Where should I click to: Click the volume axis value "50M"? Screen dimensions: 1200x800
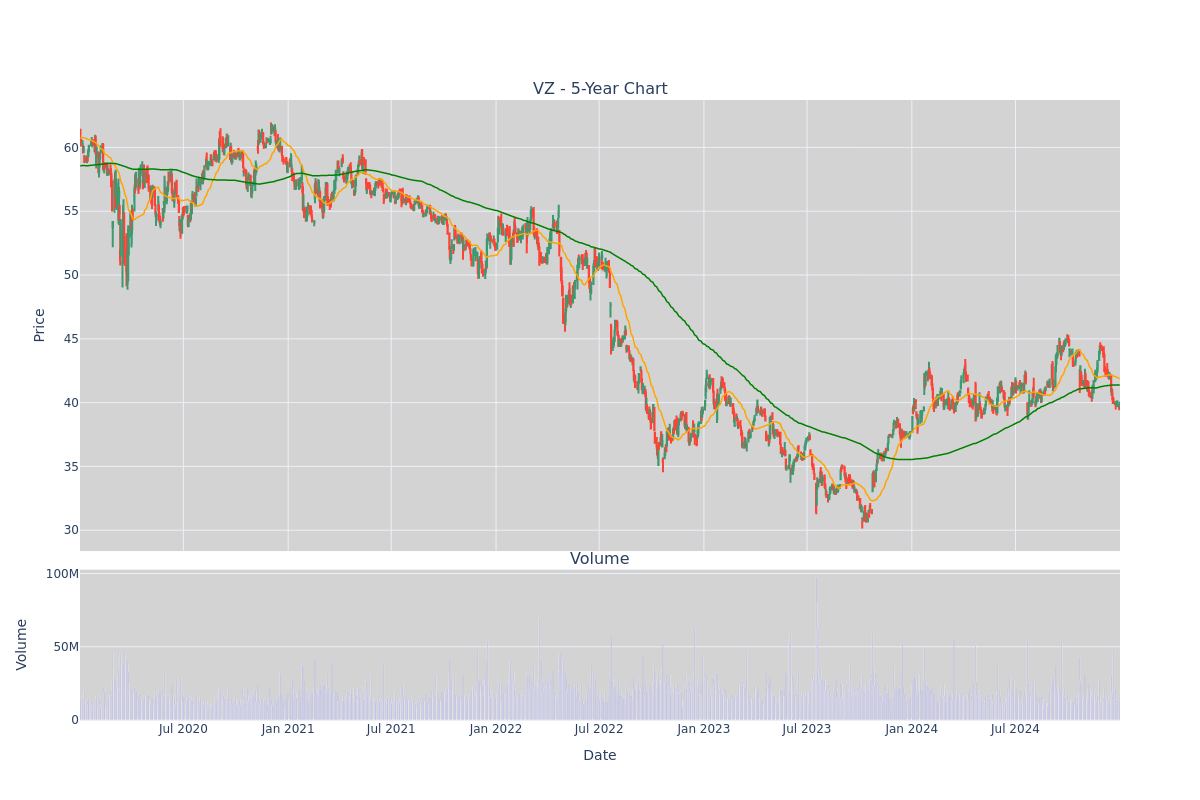pyautogui.click(x=66, y=647)
